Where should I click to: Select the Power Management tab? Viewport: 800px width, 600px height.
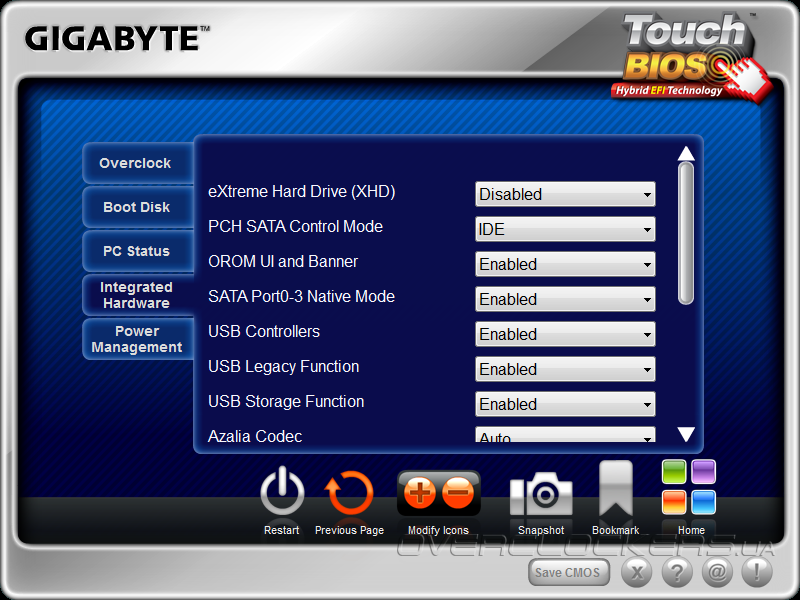pyautogui.click(x=138, y=339)
